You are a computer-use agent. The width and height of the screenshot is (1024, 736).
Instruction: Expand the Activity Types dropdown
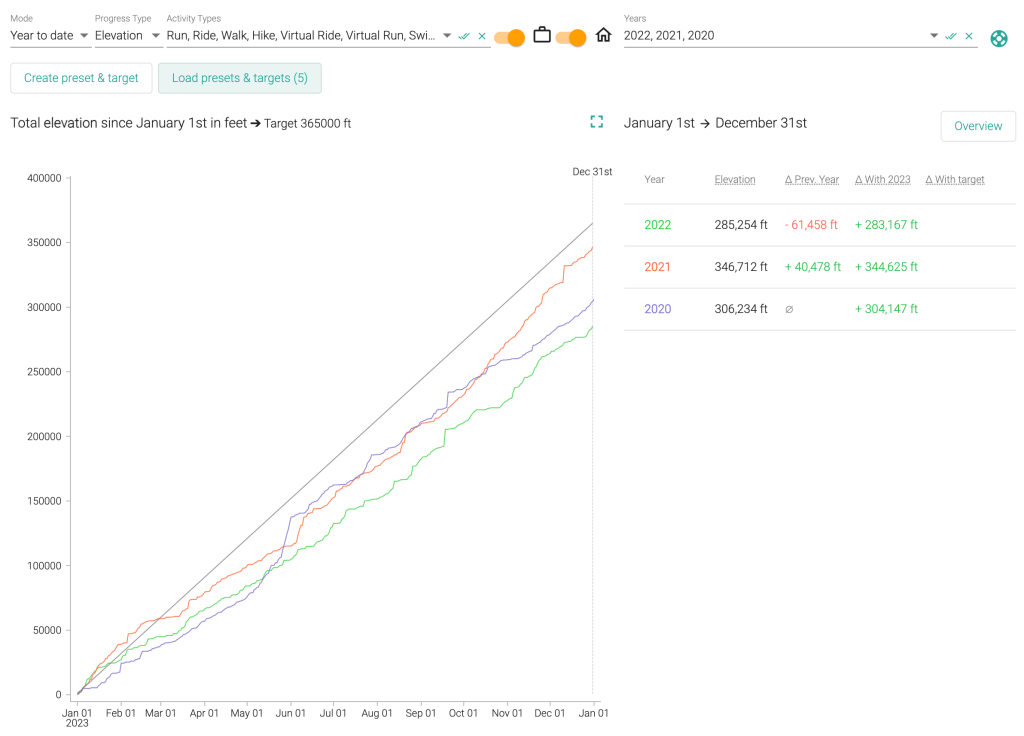[447, 36]
